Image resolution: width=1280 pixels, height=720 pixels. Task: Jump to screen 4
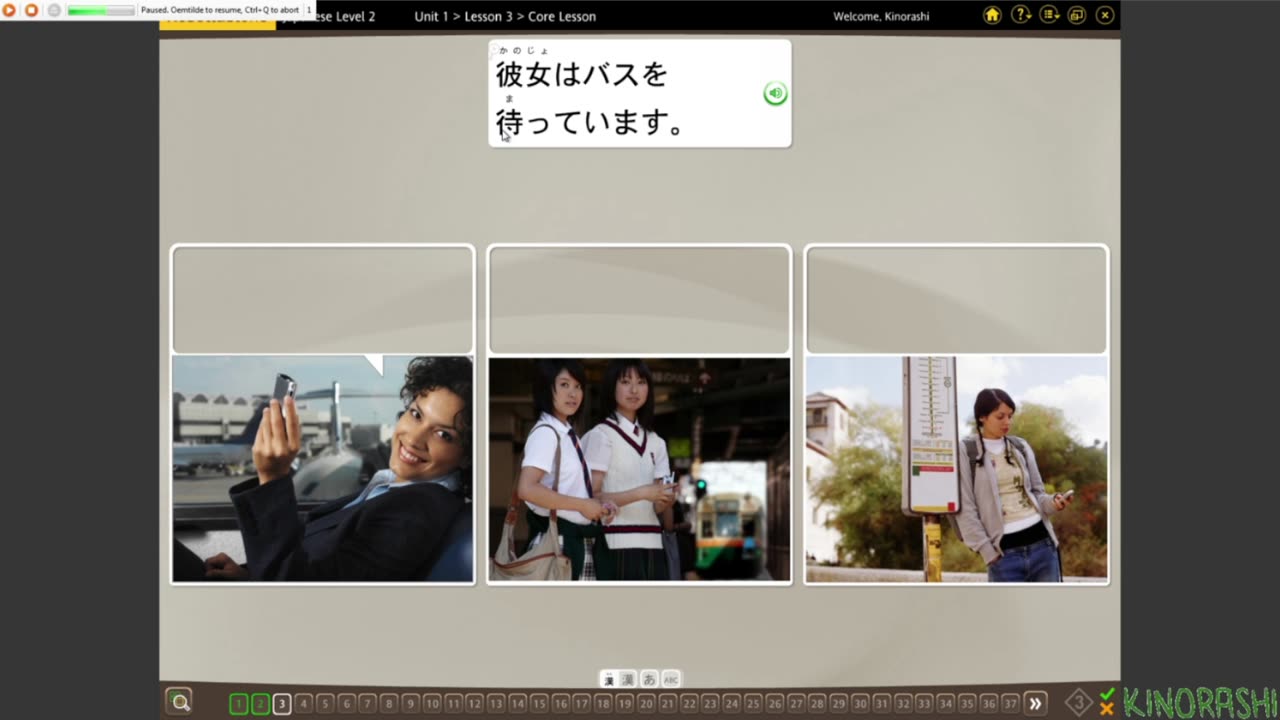pos(304,703)
